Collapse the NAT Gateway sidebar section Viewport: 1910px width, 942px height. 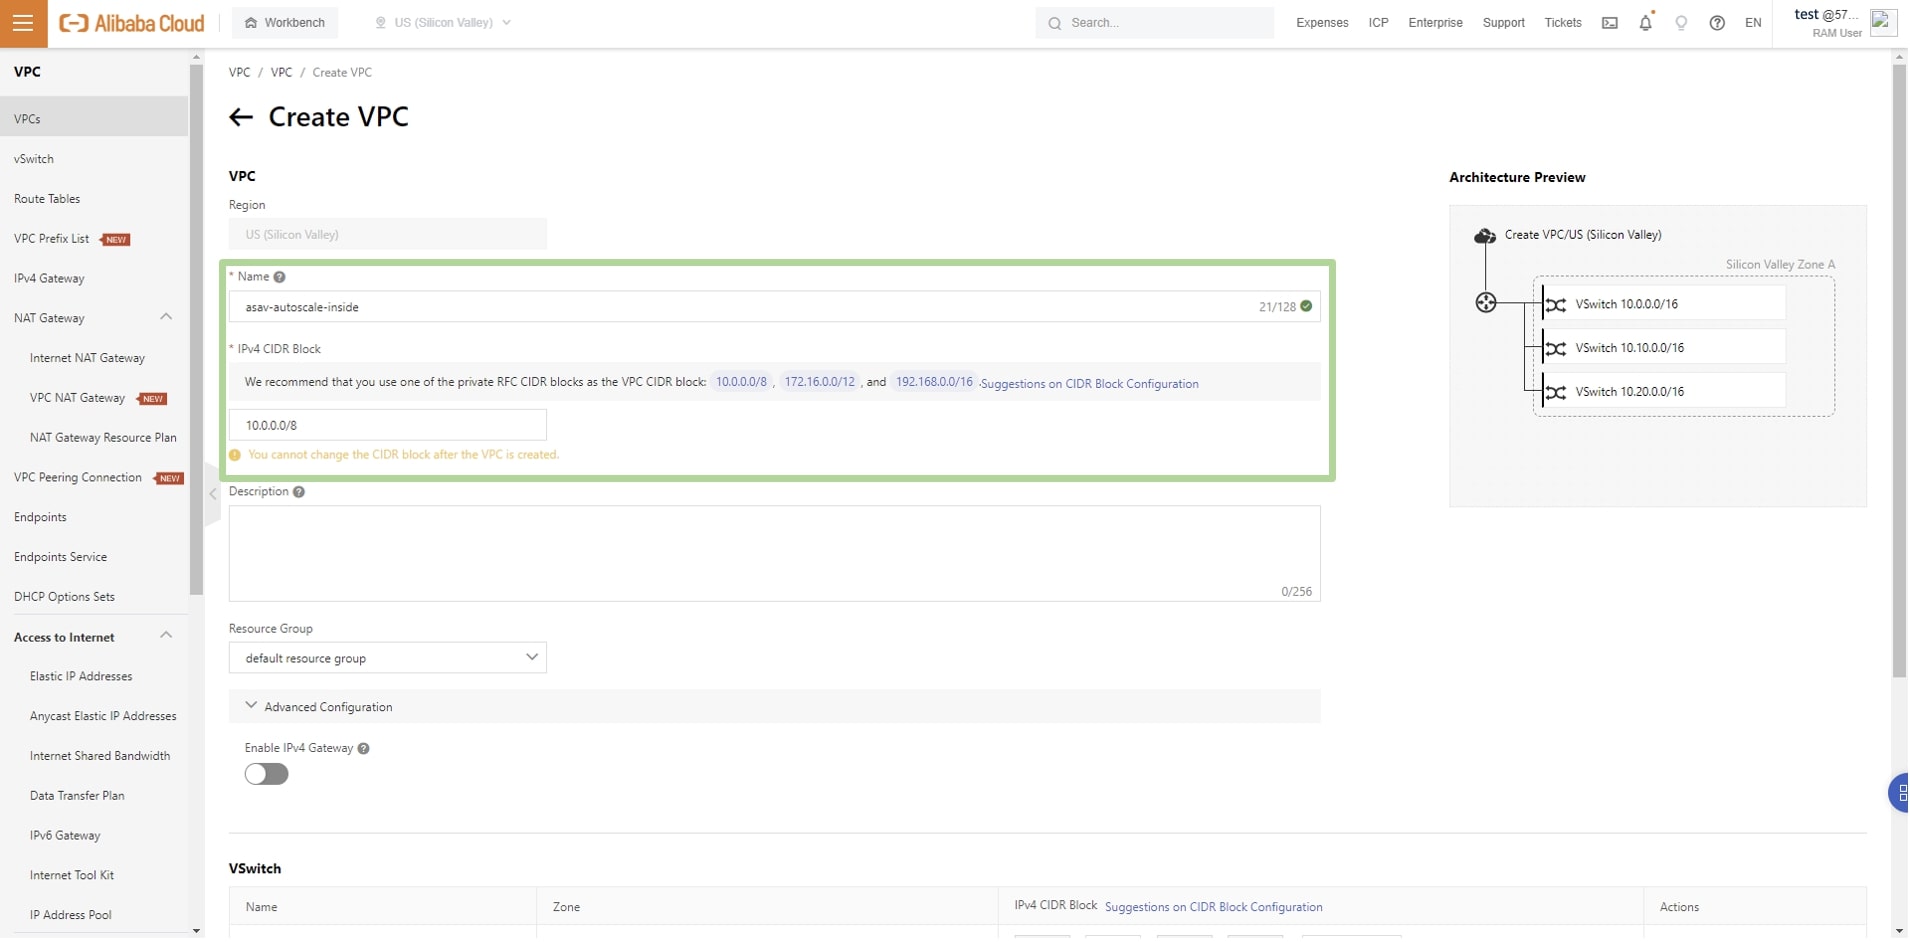point(166,317)
